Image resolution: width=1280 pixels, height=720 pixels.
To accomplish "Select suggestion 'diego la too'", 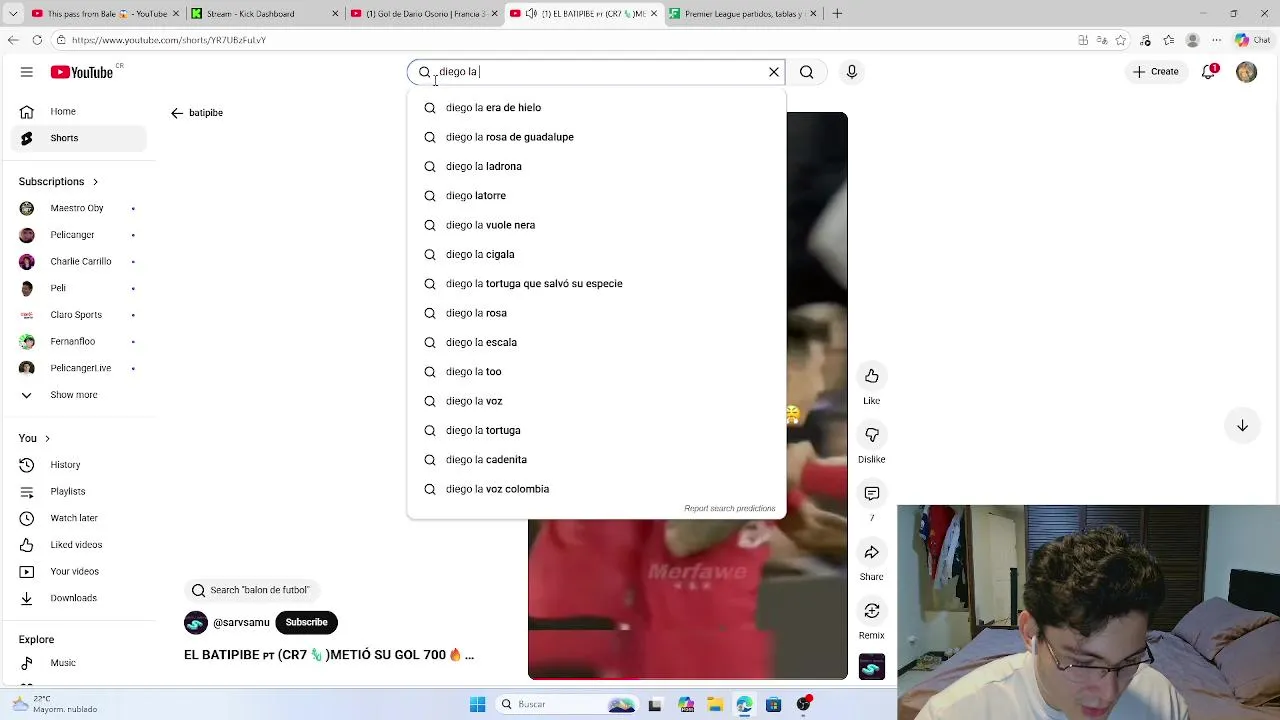I will point(597,372).
